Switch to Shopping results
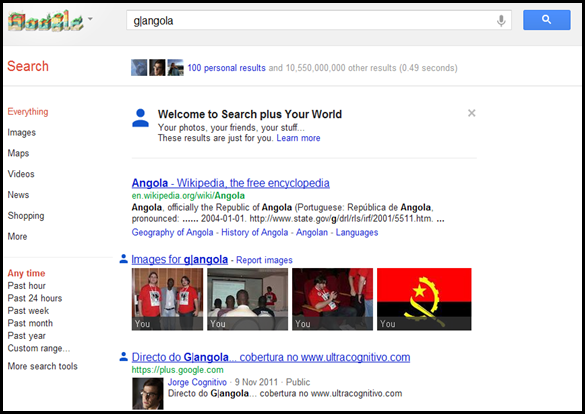Viewport: 585px width, 414px height. pos(26,216)
